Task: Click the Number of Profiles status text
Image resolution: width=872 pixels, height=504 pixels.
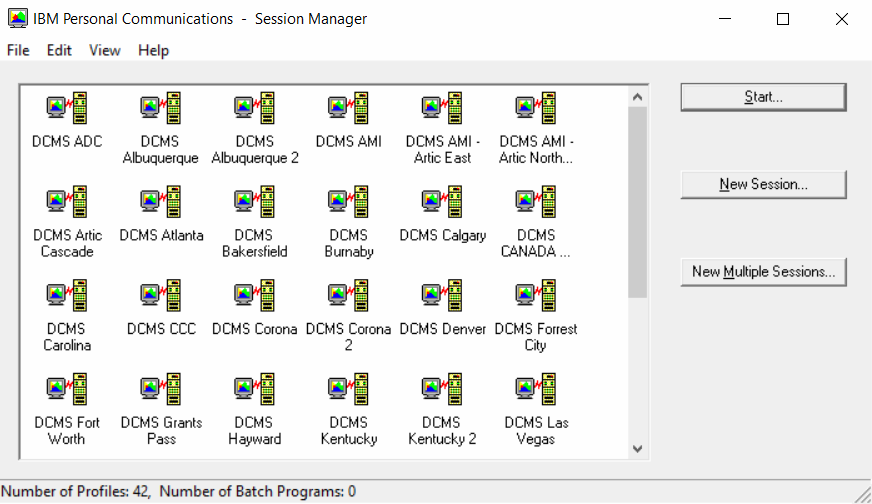Action: click(x=76, y=492)
